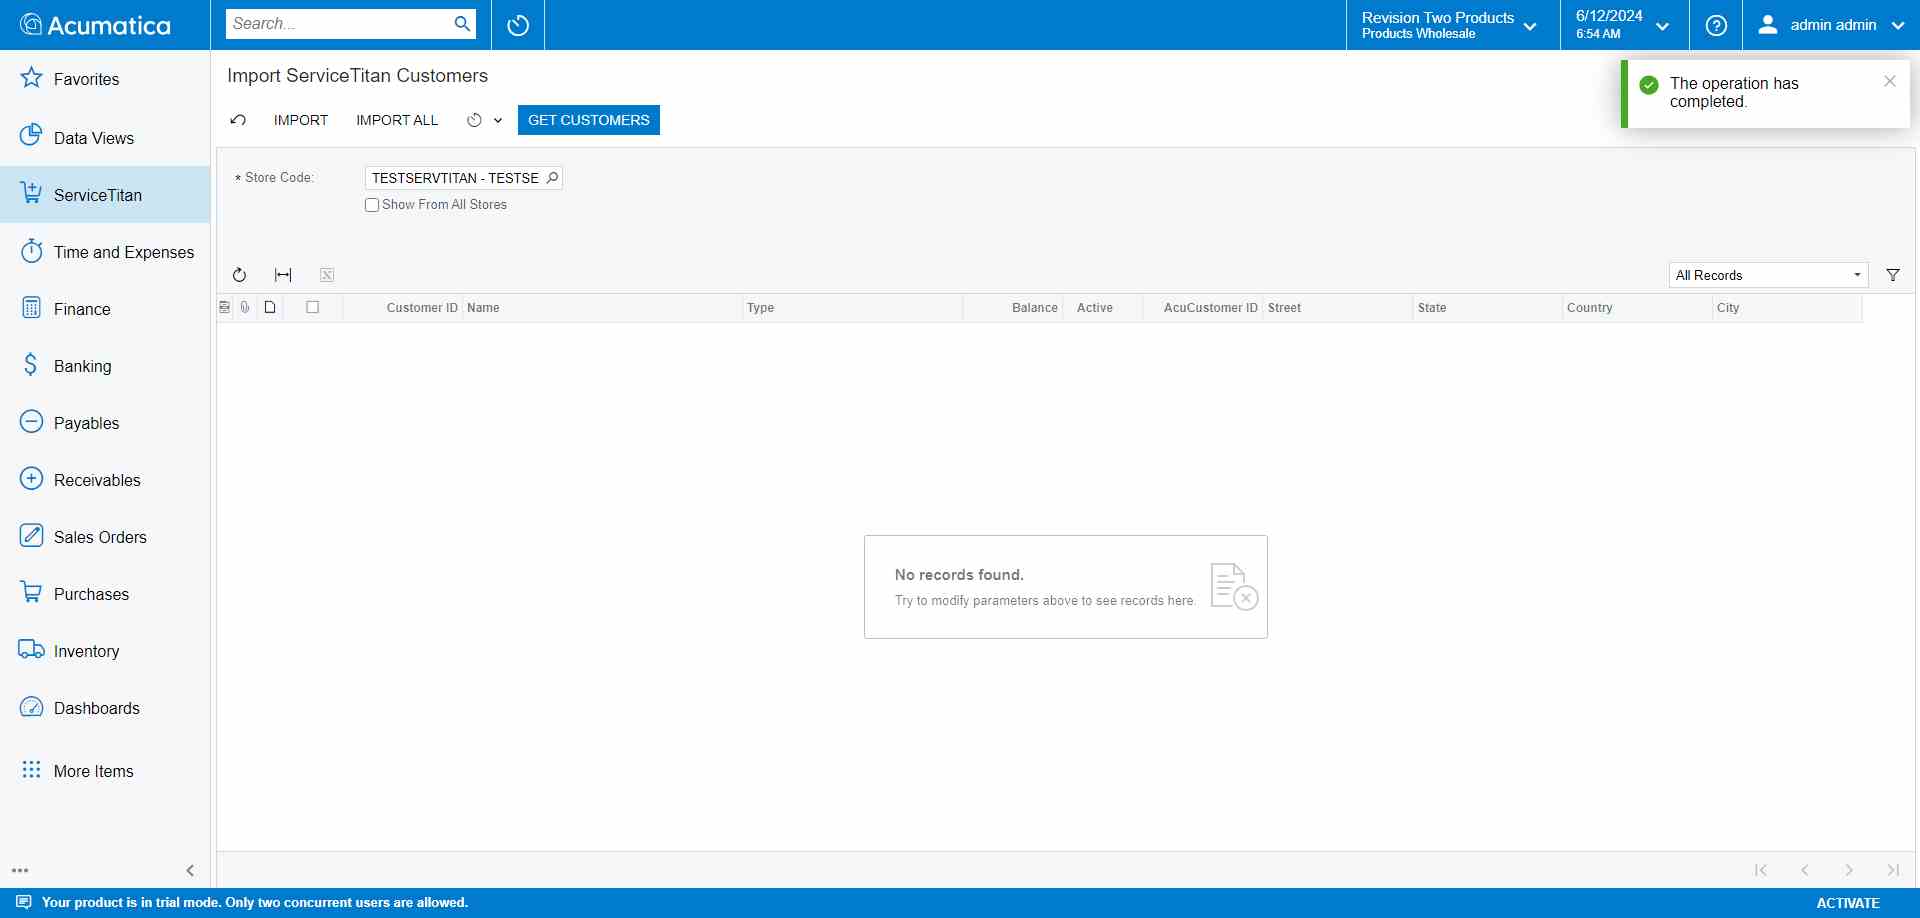The height and width of the screenshot is (918, 1920).
Task: Open Time and Expenses workspace
Action: tap(105, 252)
